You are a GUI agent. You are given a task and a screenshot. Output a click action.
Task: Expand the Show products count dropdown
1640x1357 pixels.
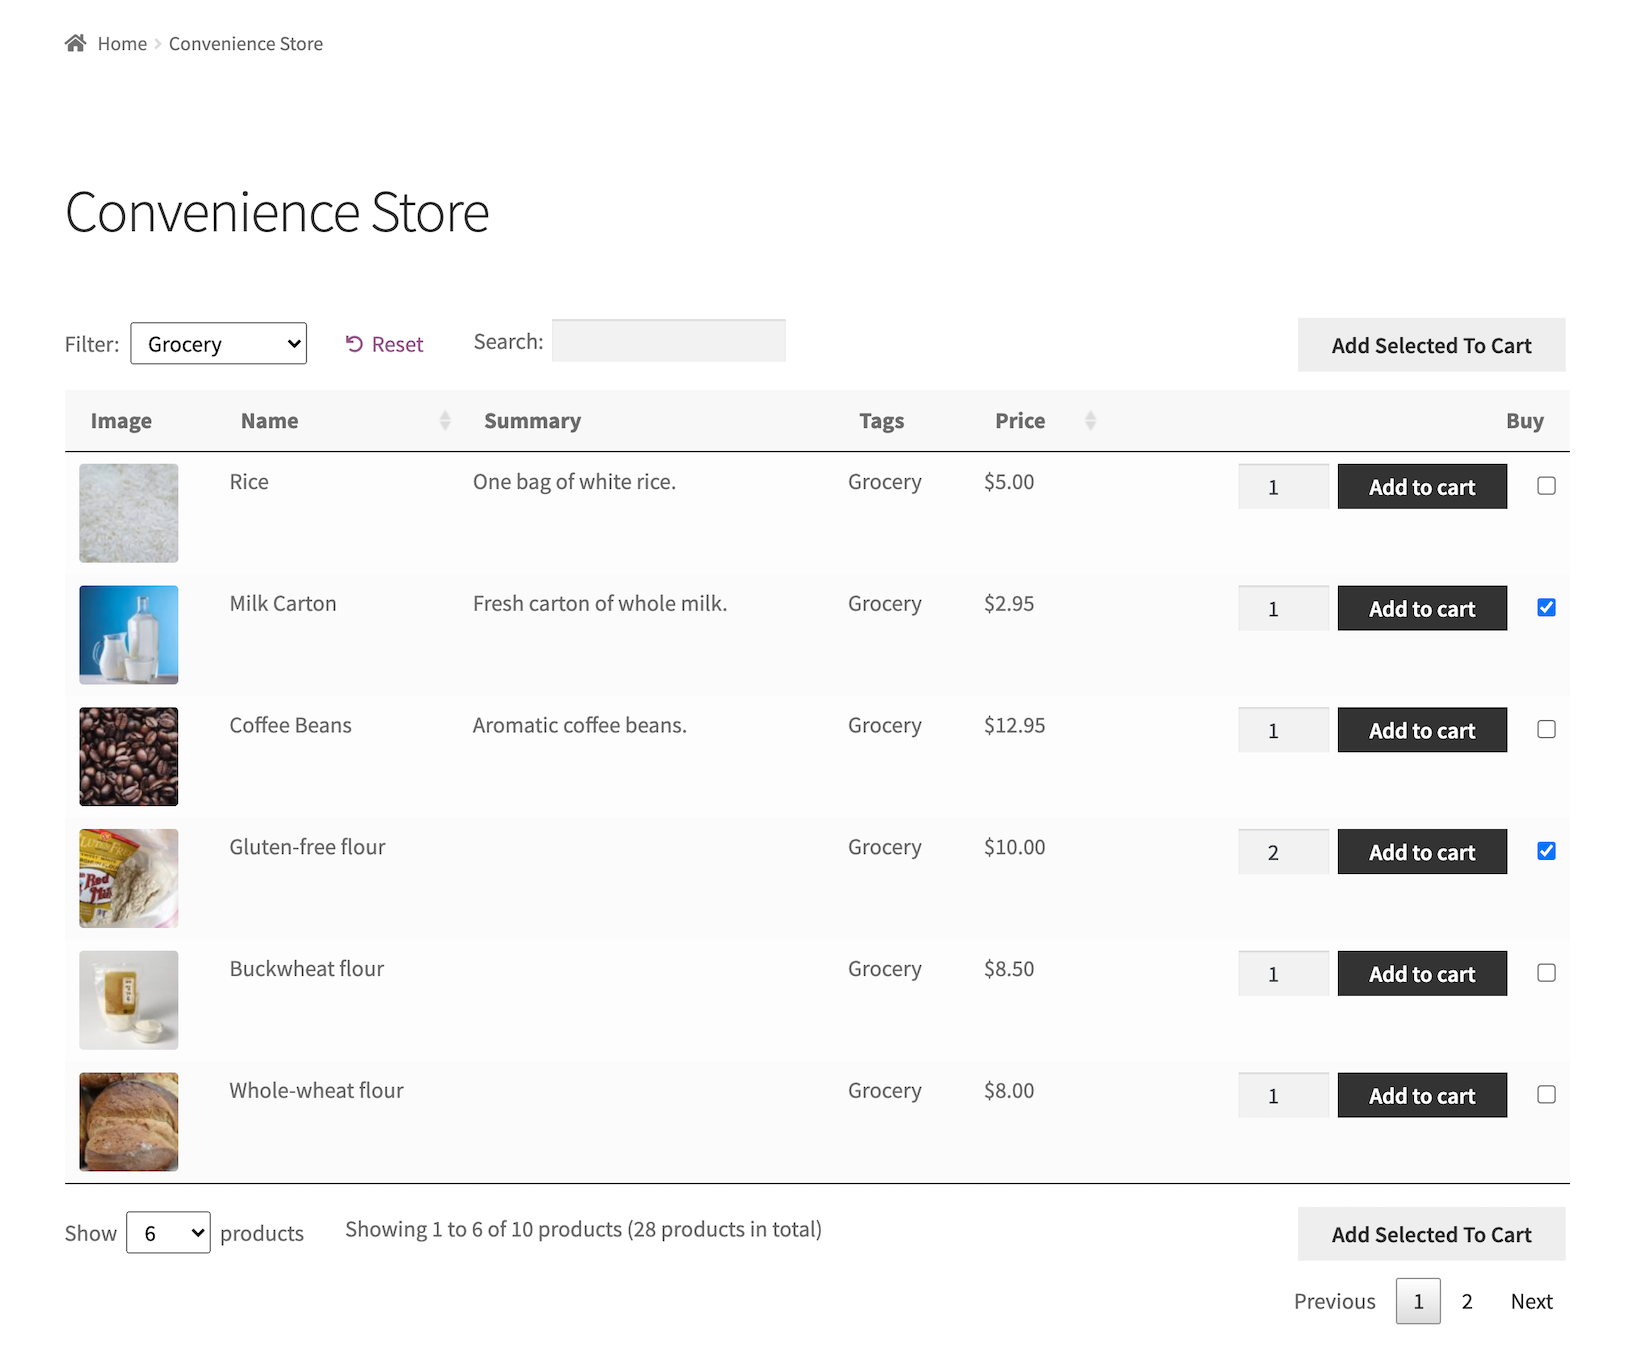[168, 1233]
